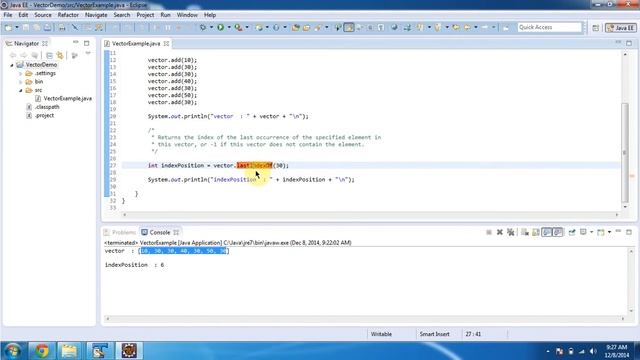Click the Open Perspective icon

point(596,28)
